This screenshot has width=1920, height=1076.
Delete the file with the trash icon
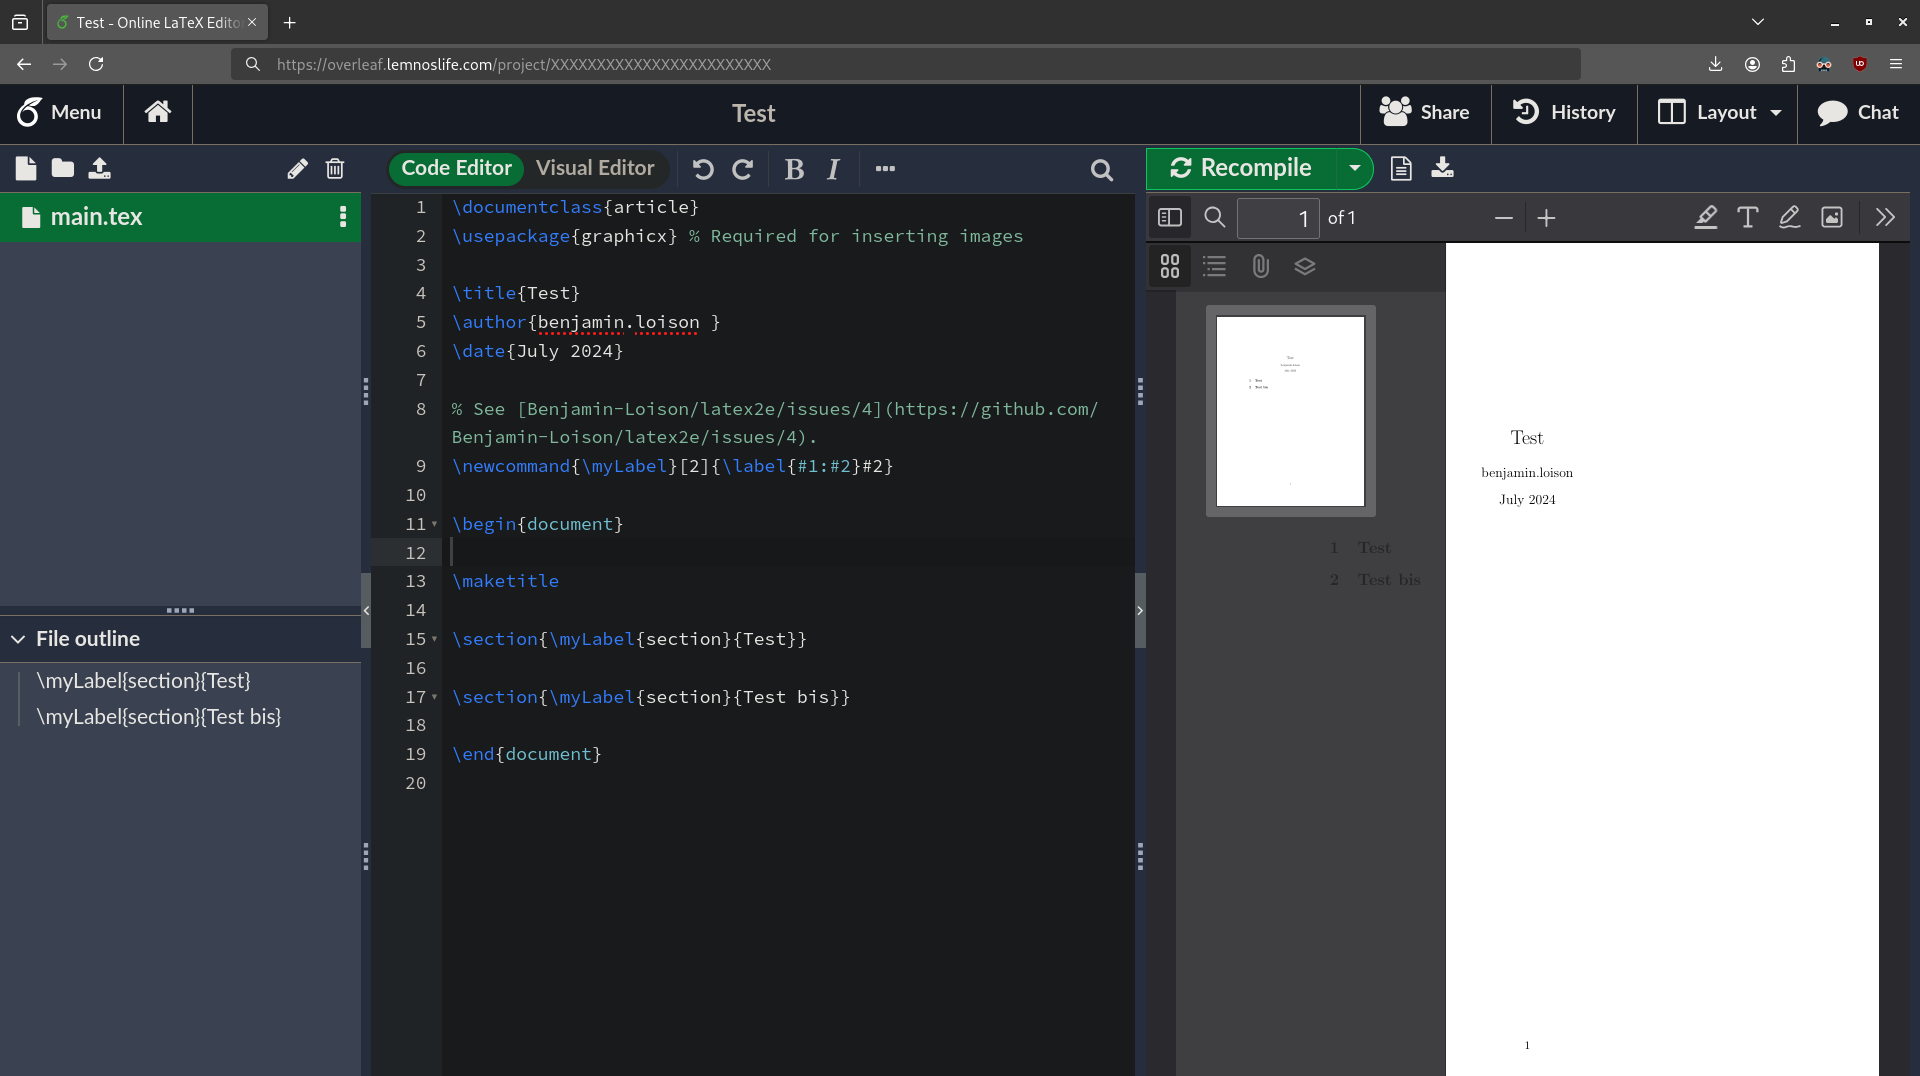point(335,169)
